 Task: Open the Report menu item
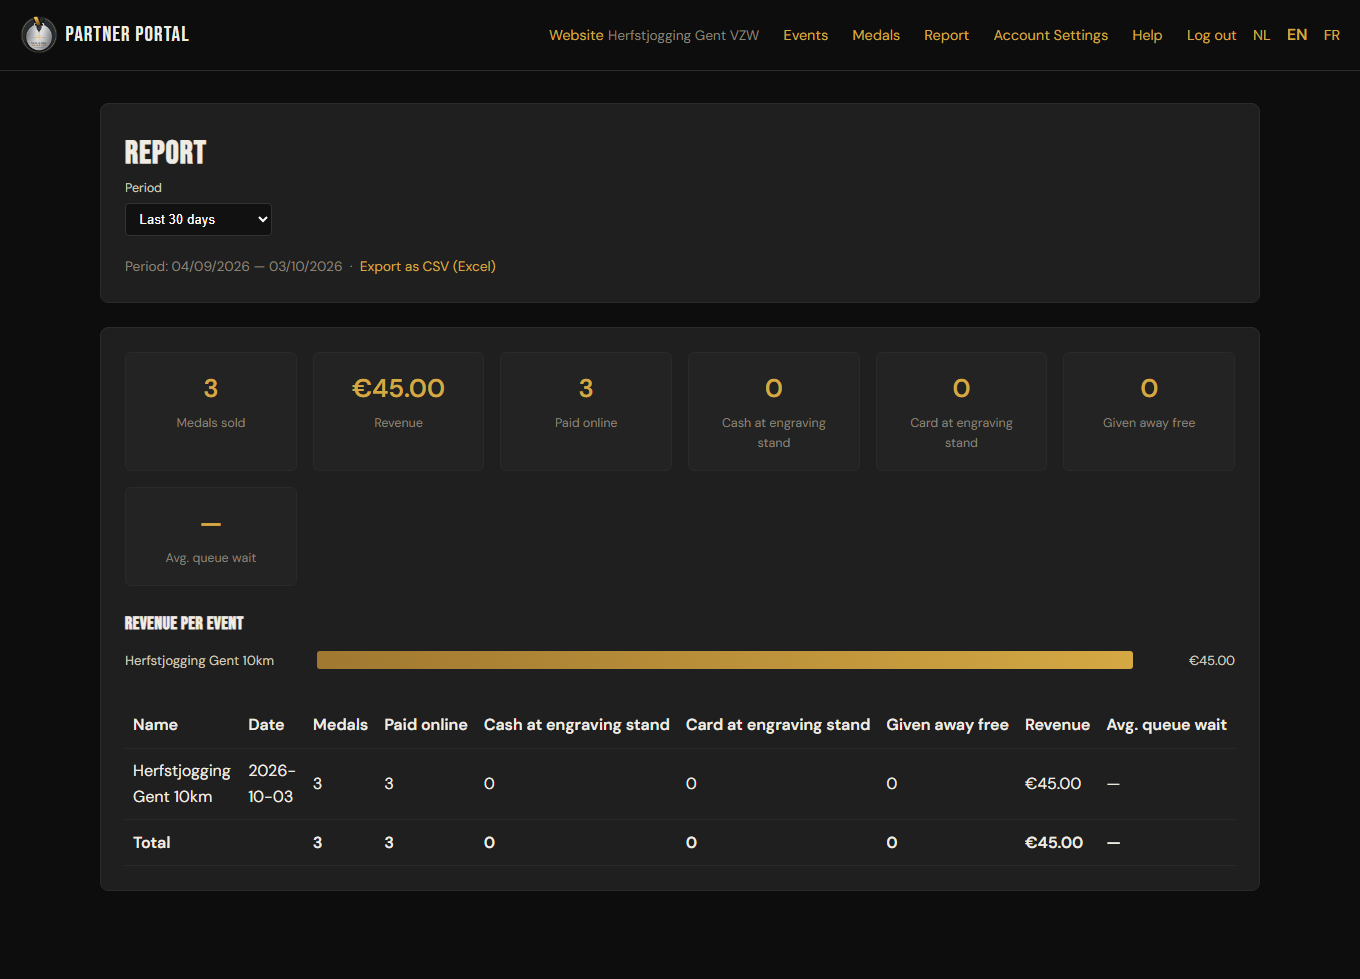(946, 35)
